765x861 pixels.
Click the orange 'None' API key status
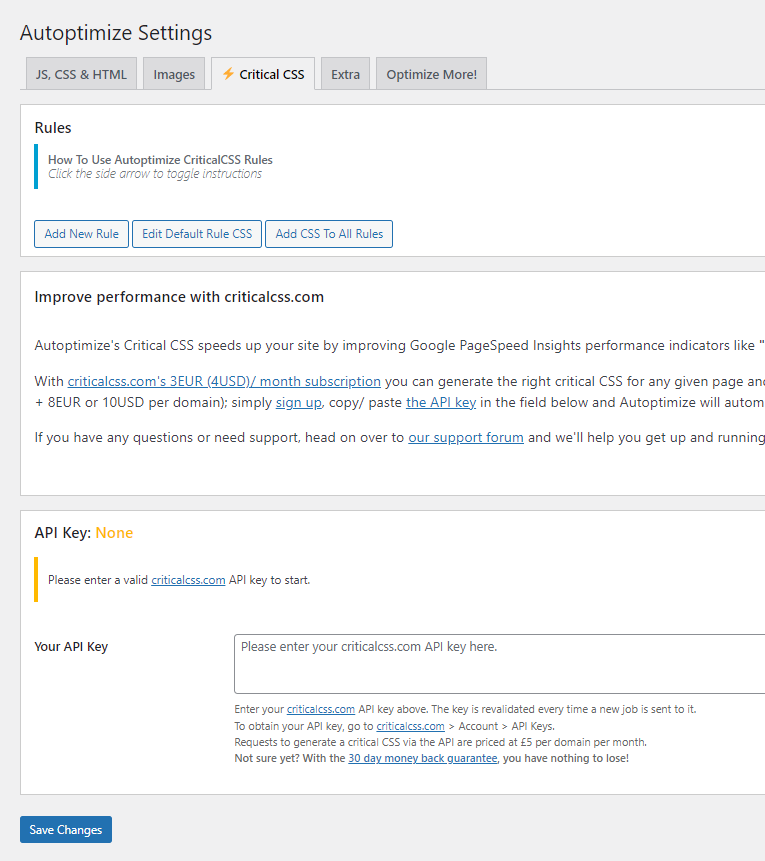[x=114, y=533]
